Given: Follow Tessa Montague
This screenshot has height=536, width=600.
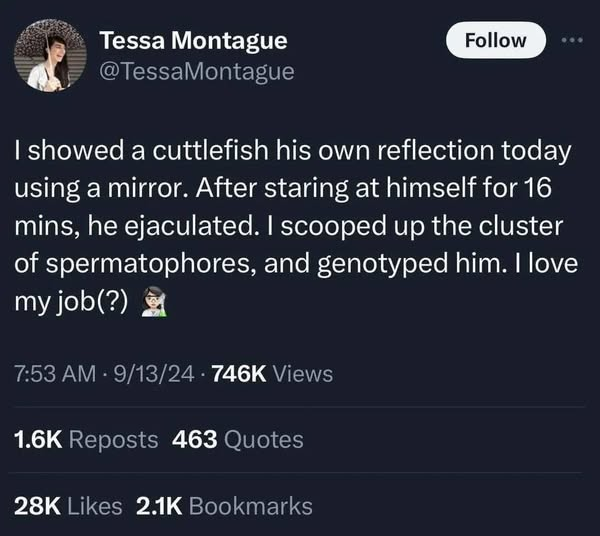Looking at the screenshot, I should 497,40.
